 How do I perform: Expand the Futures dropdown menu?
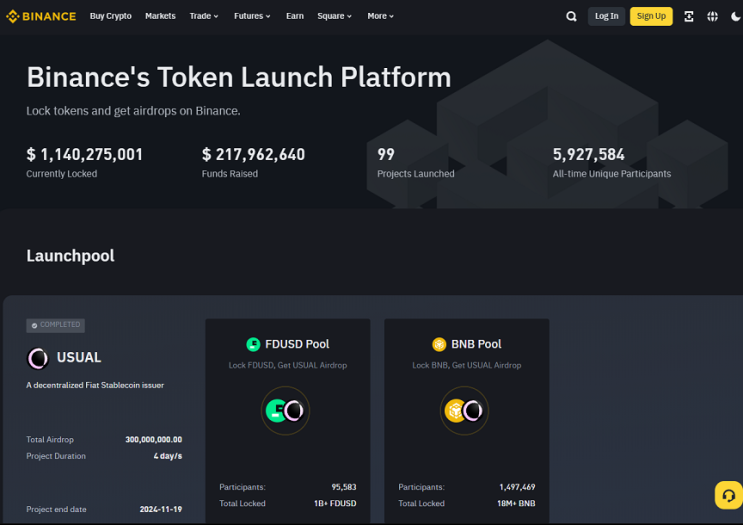[x=252, y=16]
